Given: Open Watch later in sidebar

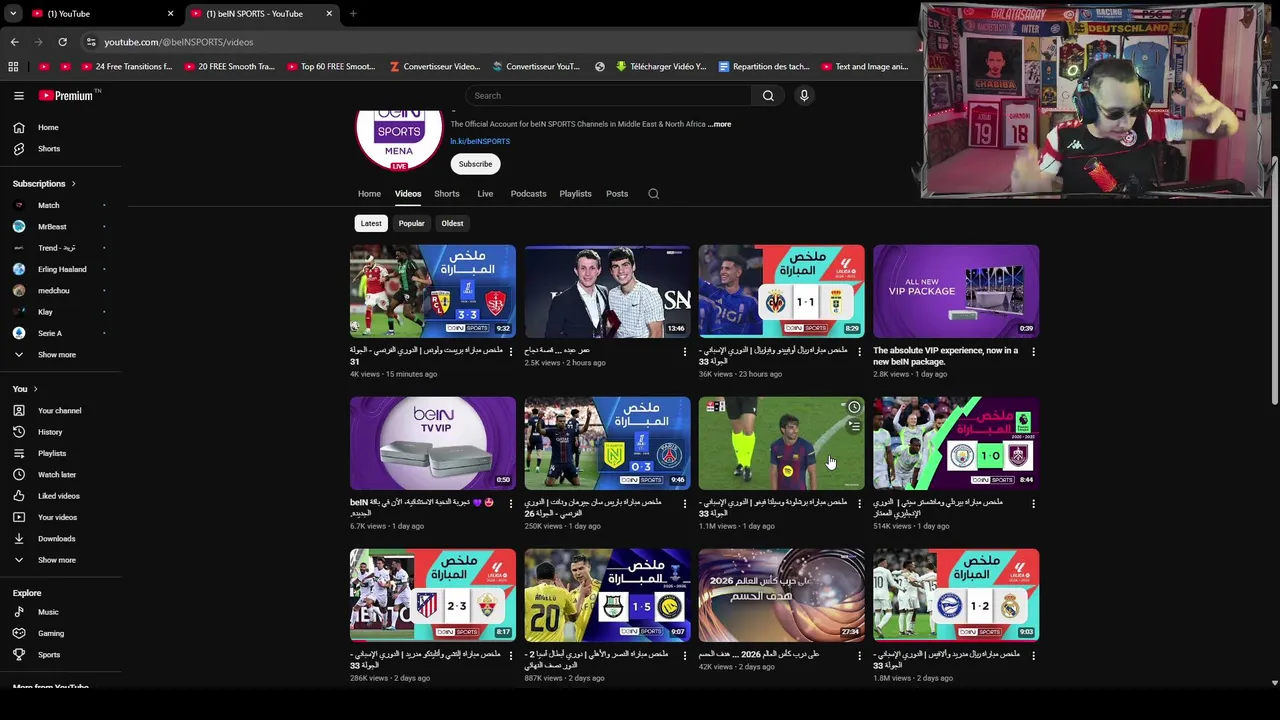Looking at the screenshot, I should 57,474.
